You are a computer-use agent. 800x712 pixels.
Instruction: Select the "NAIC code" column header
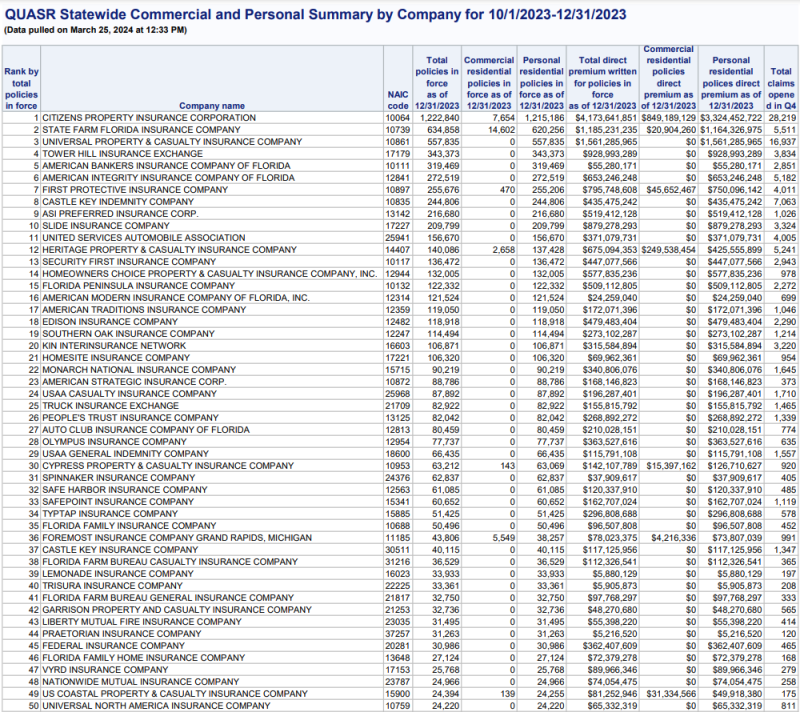[398, 99]
